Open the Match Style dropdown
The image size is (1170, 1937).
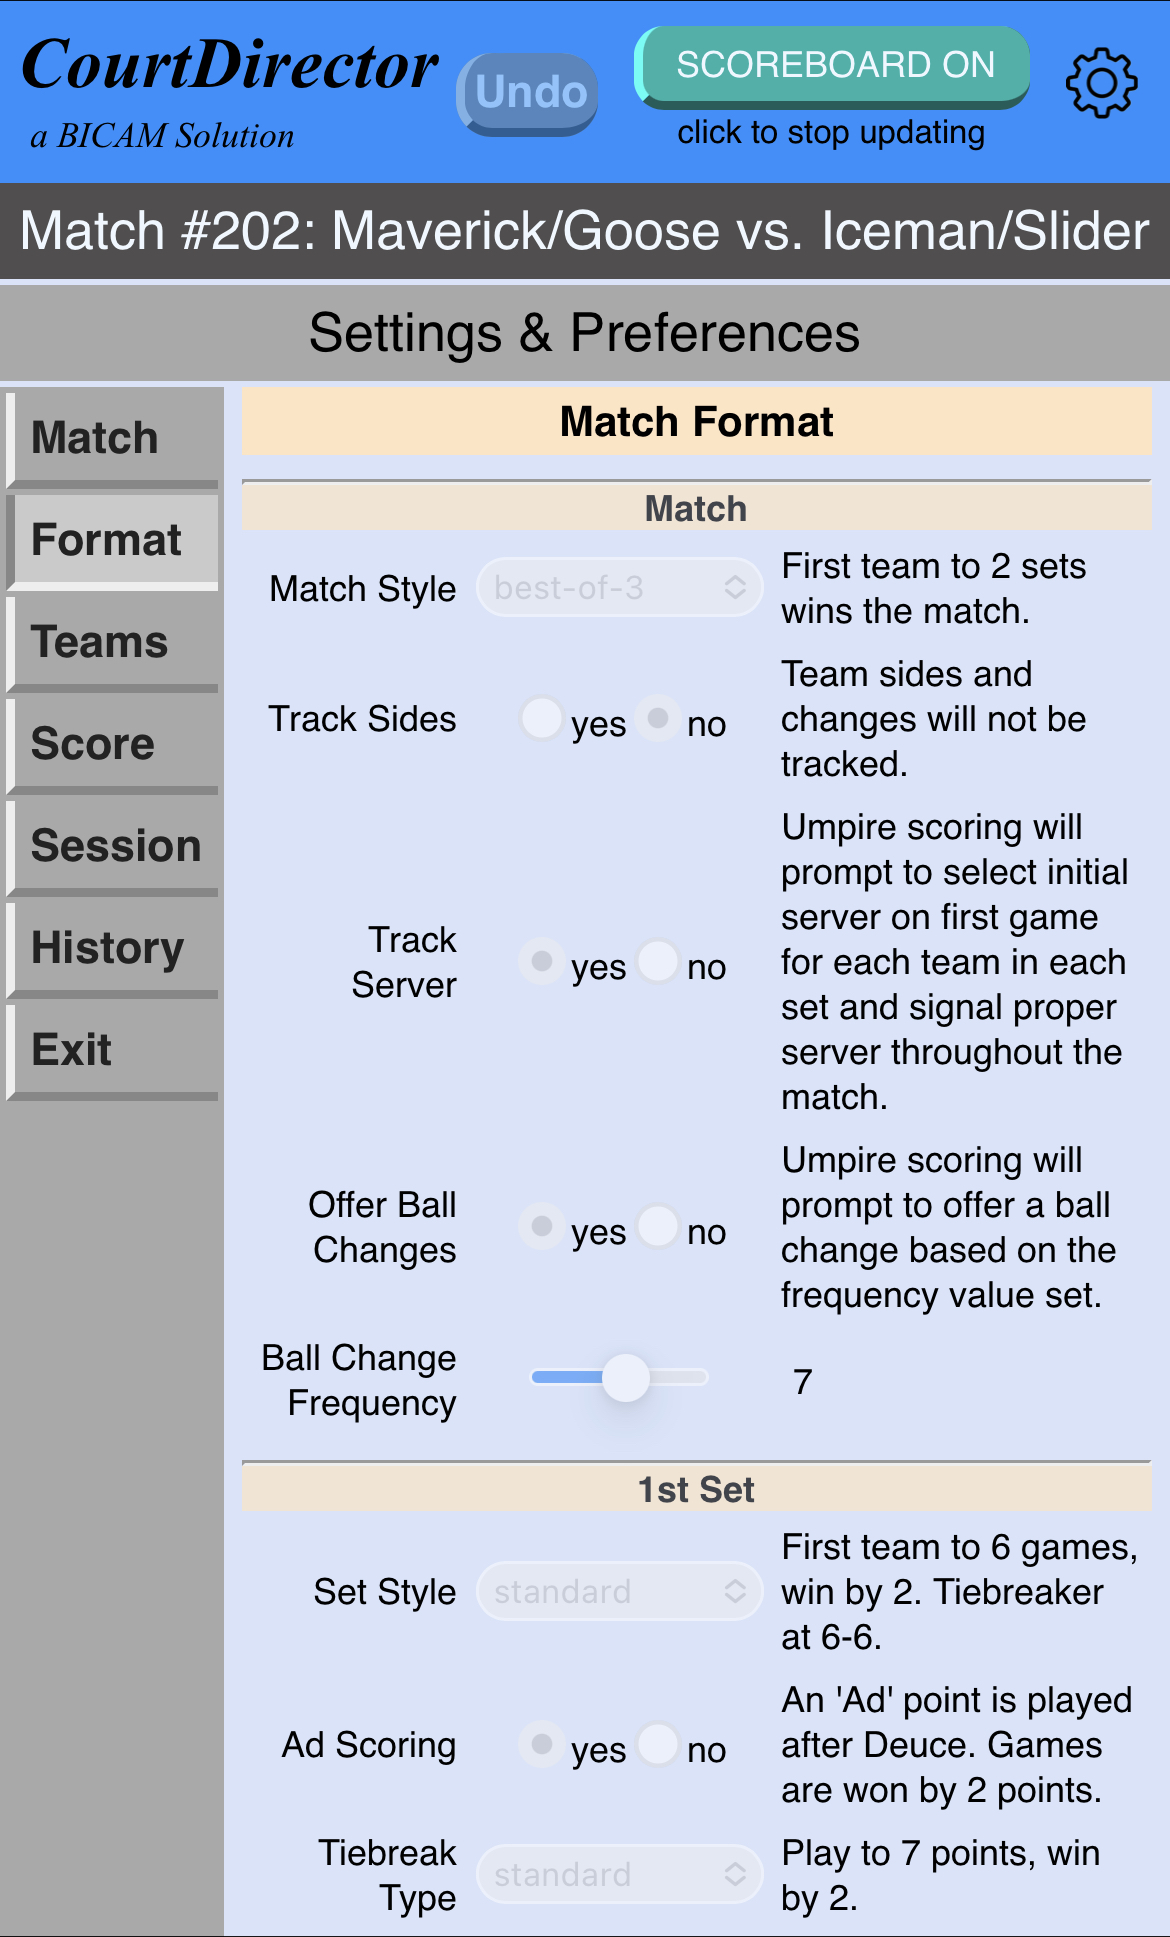[x=620, y=588]
